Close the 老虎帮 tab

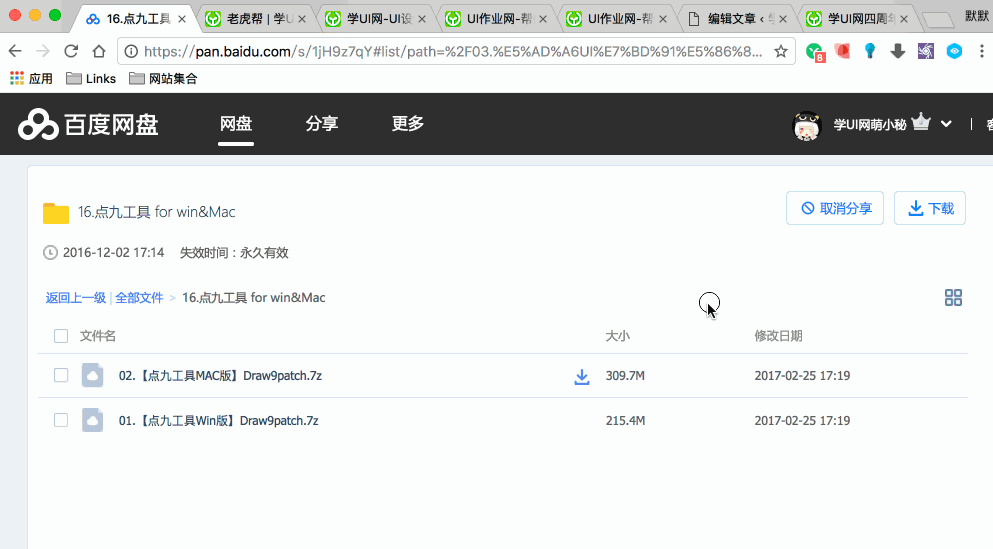(302, 19)
